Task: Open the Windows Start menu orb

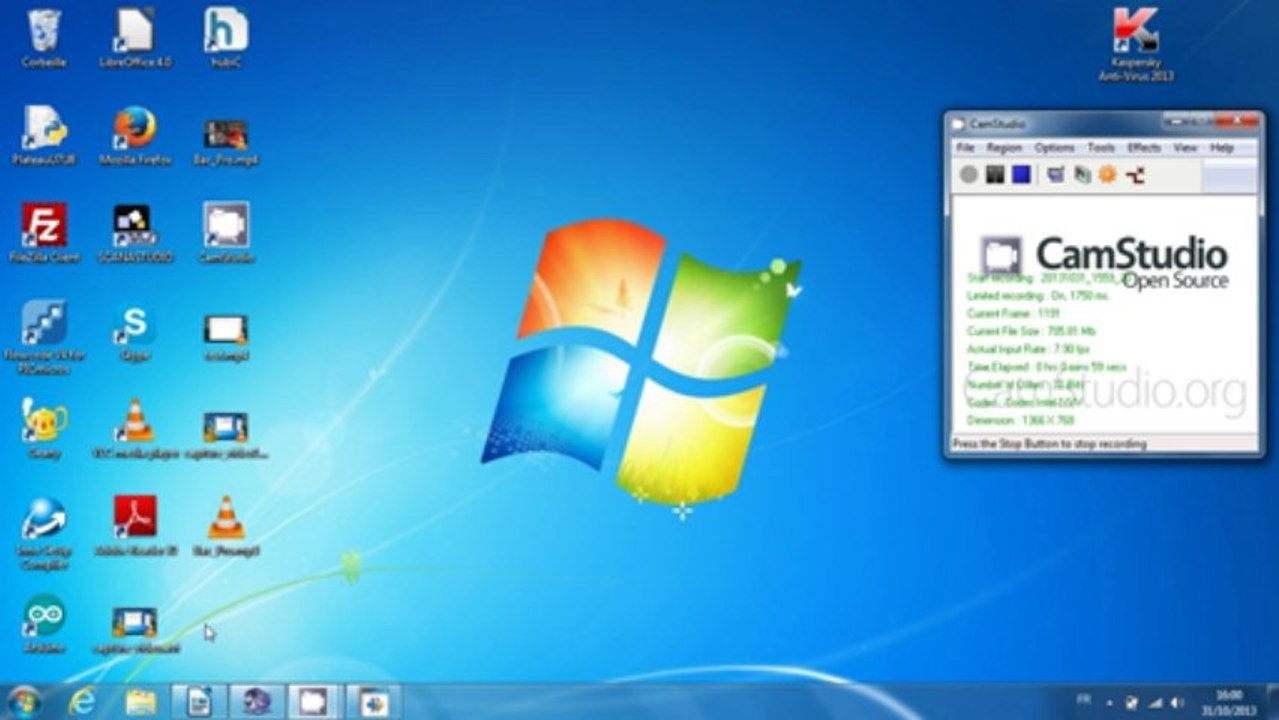Action: pyautogui.click(x=23, y=701)
